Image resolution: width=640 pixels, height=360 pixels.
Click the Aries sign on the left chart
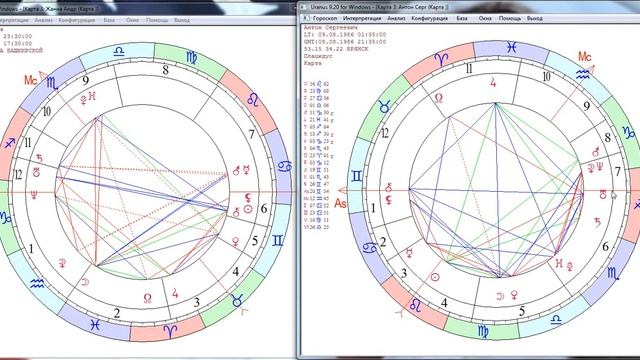[170, 331]
